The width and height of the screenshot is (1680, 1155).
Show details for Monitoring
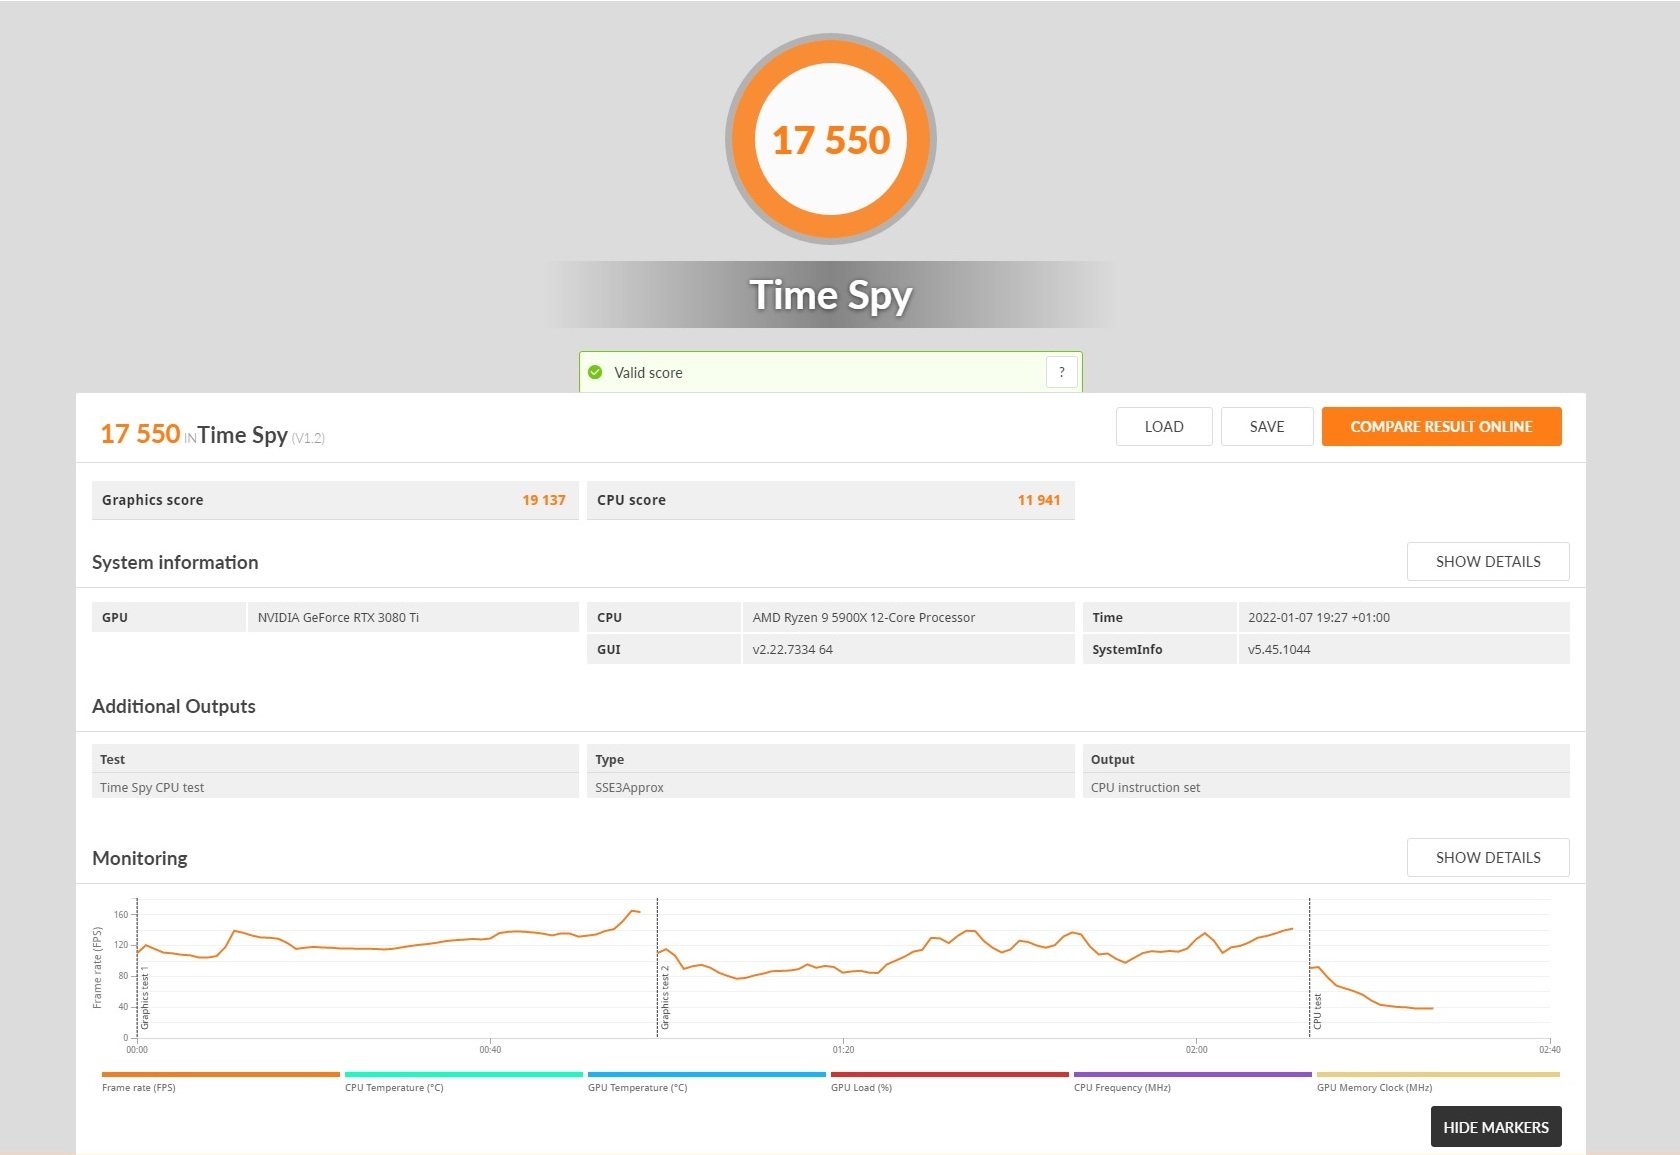point(1488,857)
